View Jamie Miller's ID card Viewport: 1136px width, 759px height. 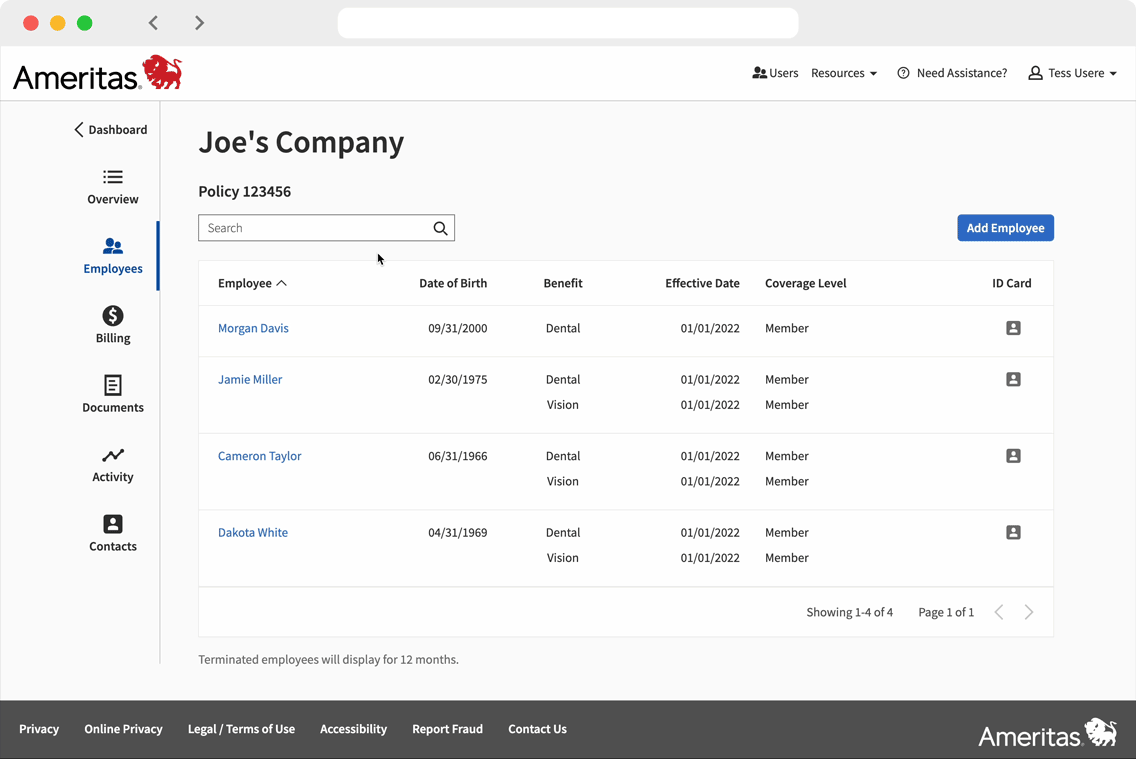tap(1013, 379)
